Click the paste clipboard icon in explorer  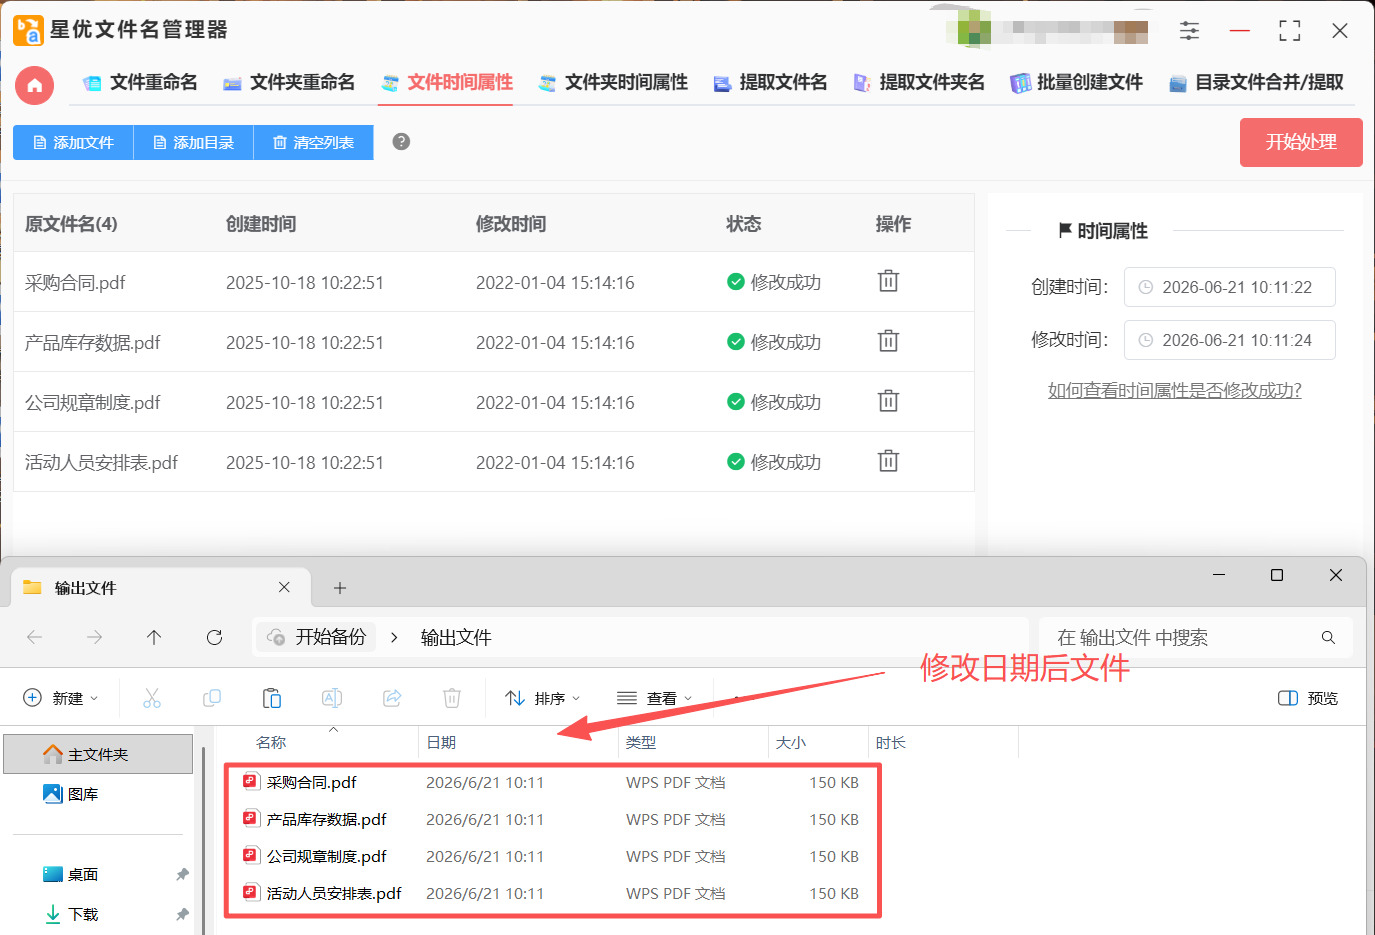(x=272, y=698)
